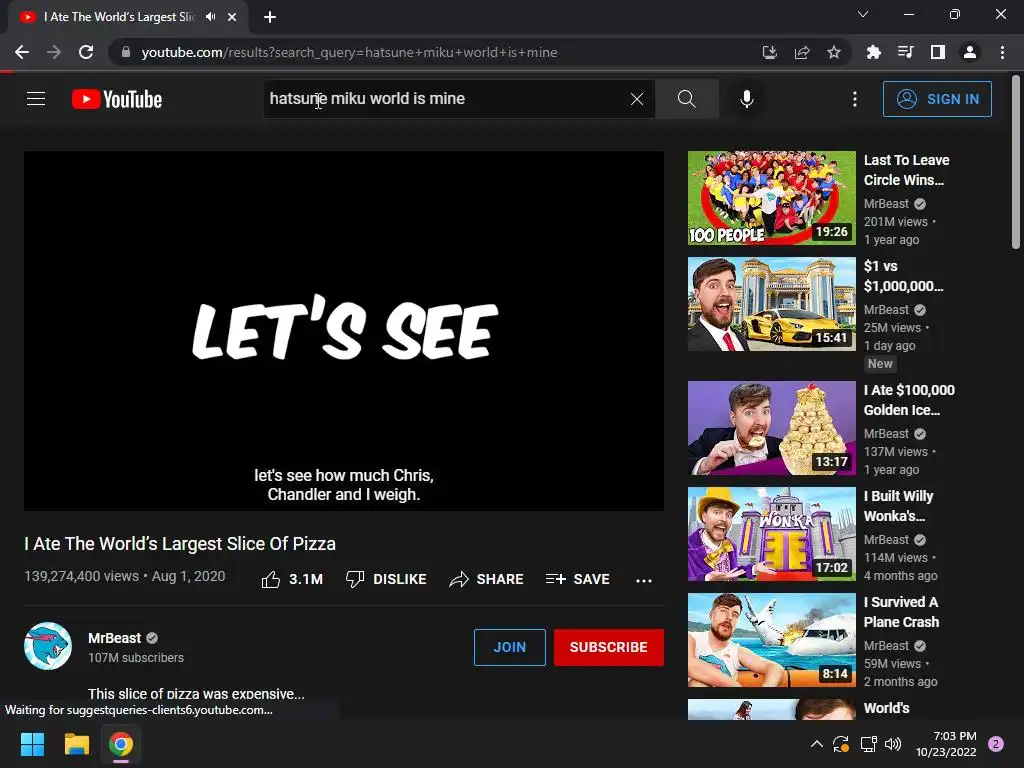Viewport: 1024px width, 768px height.
Task: Open $1 vs $1,000,000 video thumbnail
Action: [x=771, y=304]
